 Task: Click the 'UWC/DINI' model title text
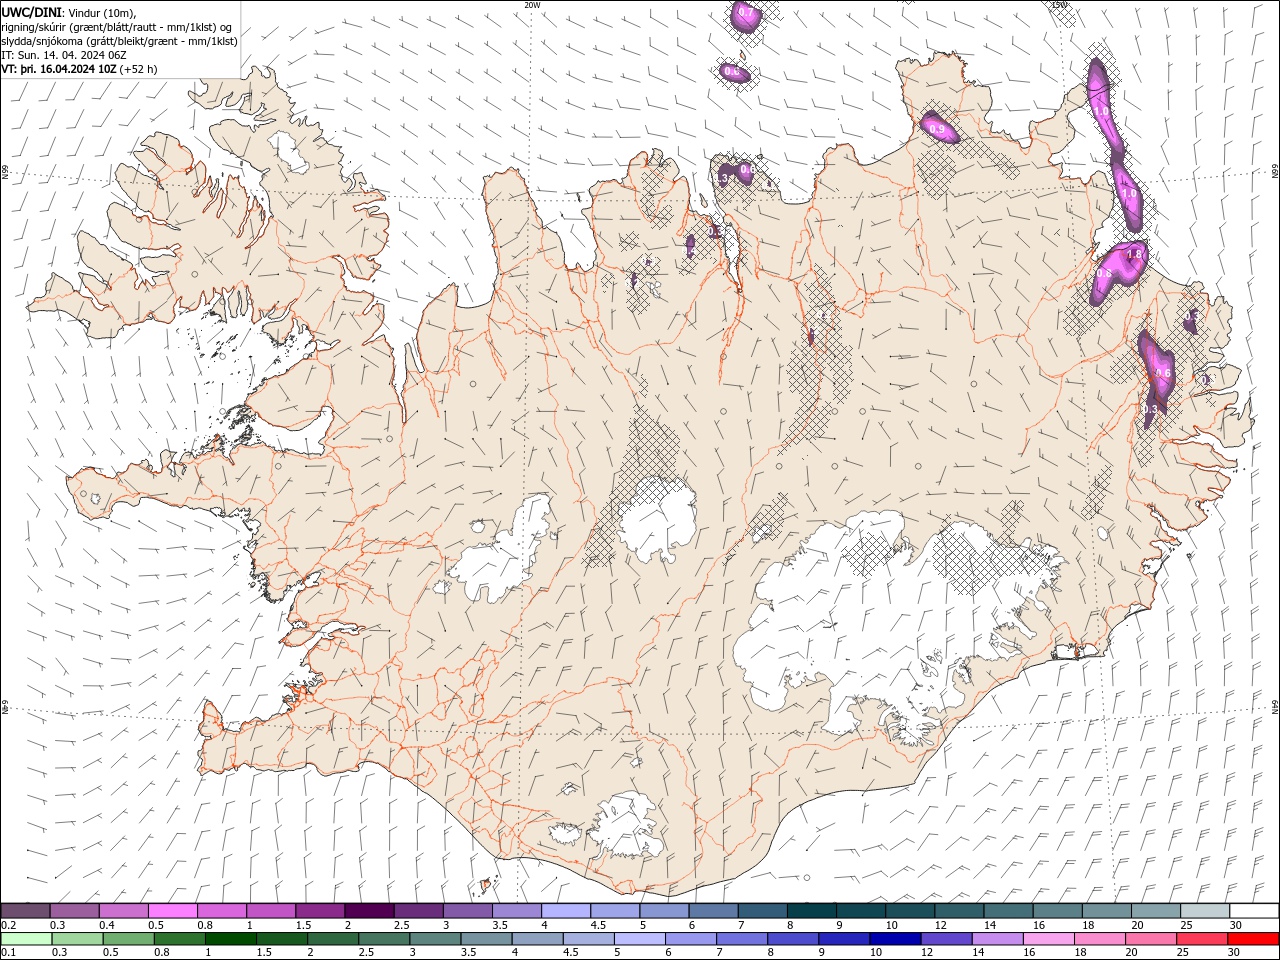(31, 12)
